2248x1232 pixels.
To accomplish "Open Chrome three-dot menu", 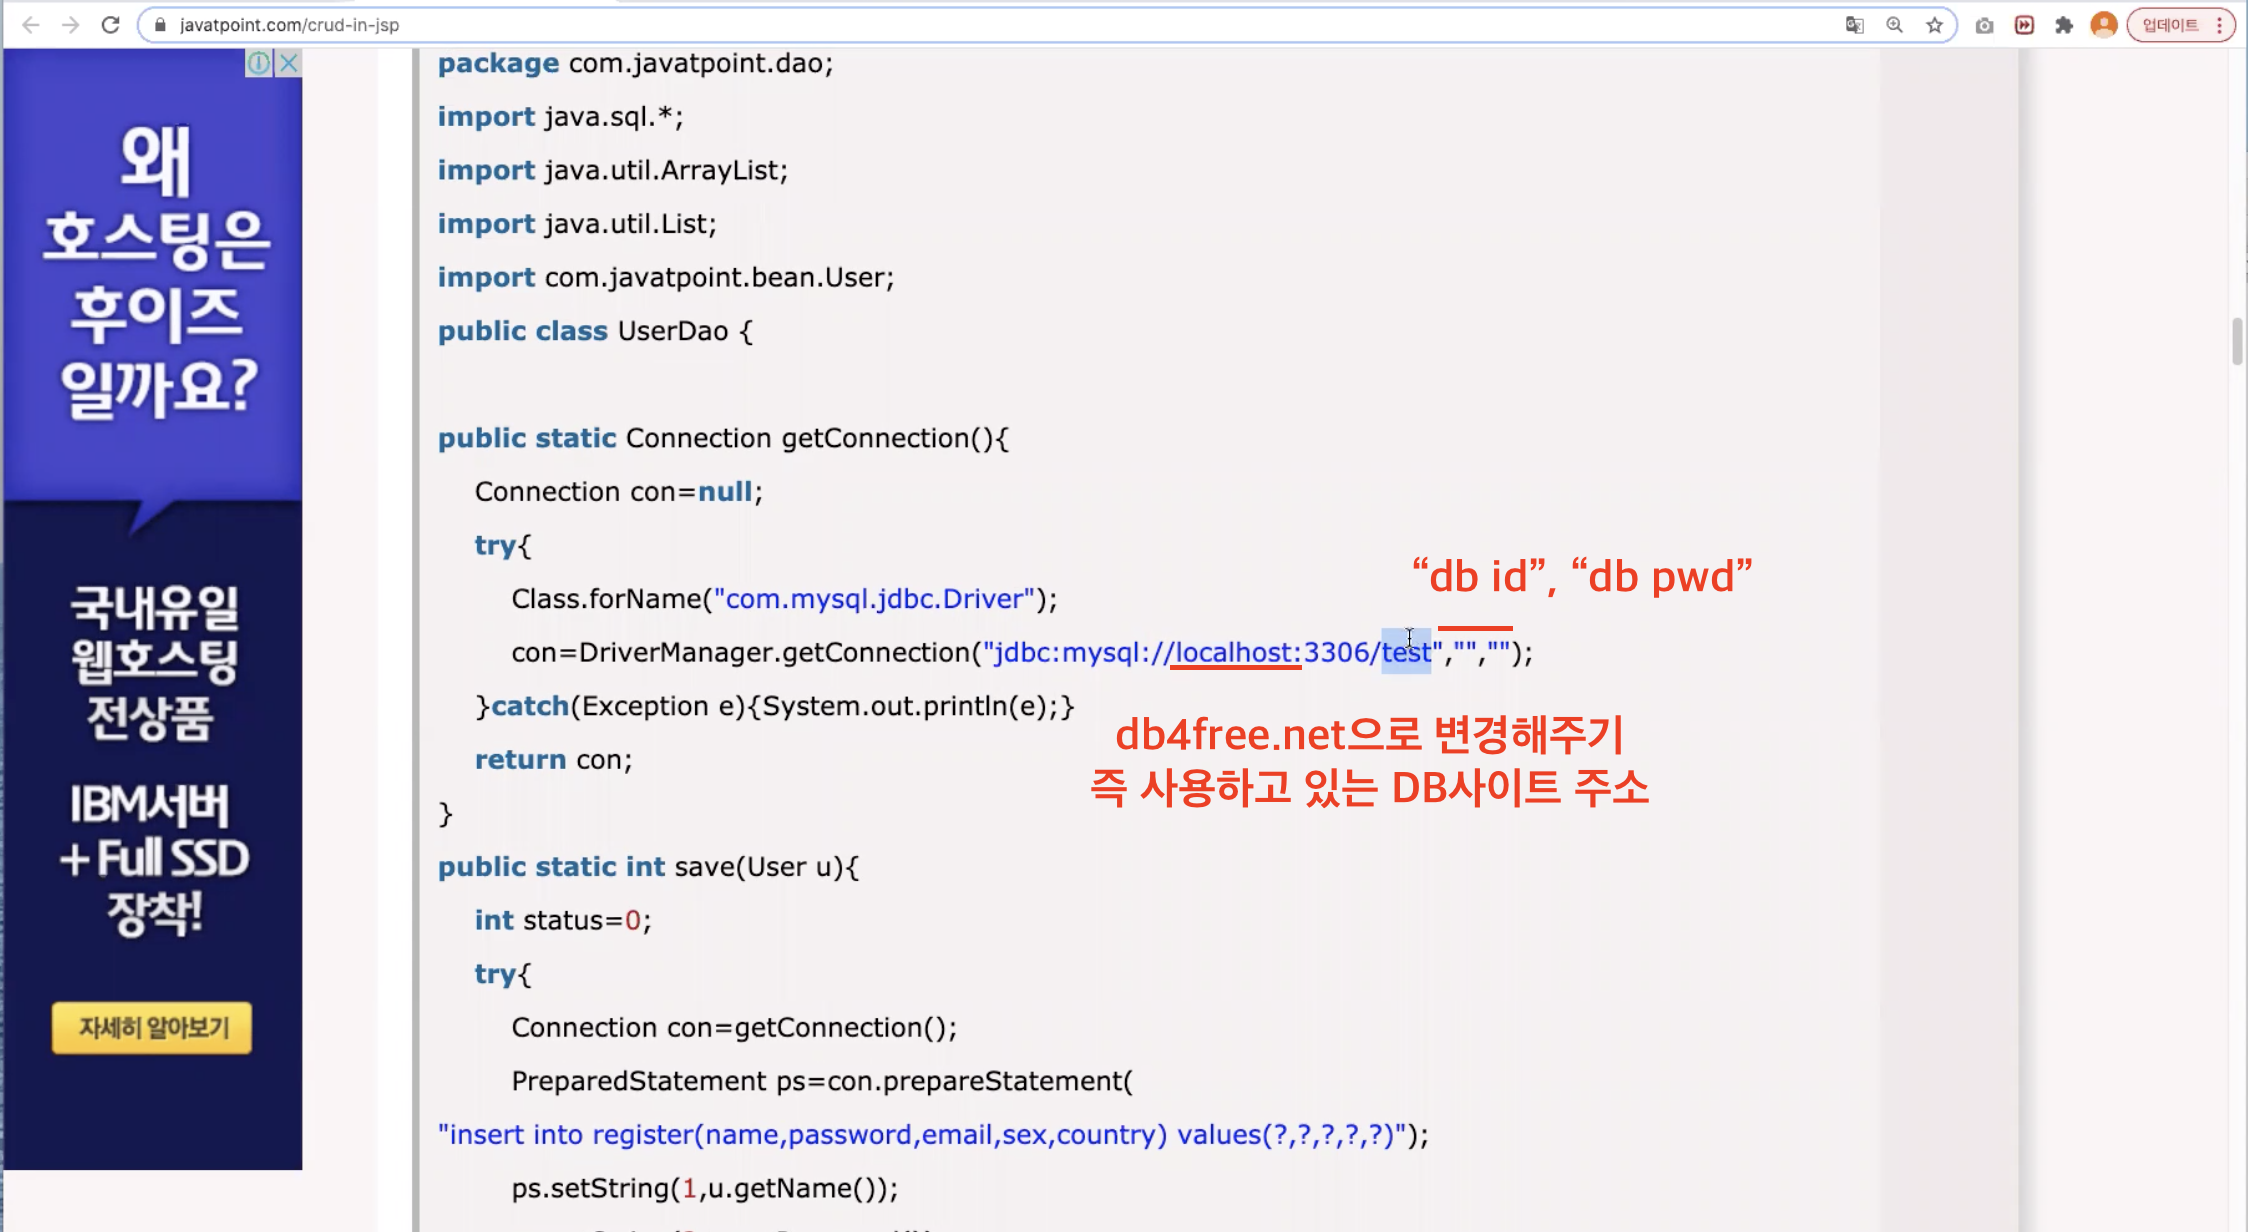I will tap(2219, 25).
